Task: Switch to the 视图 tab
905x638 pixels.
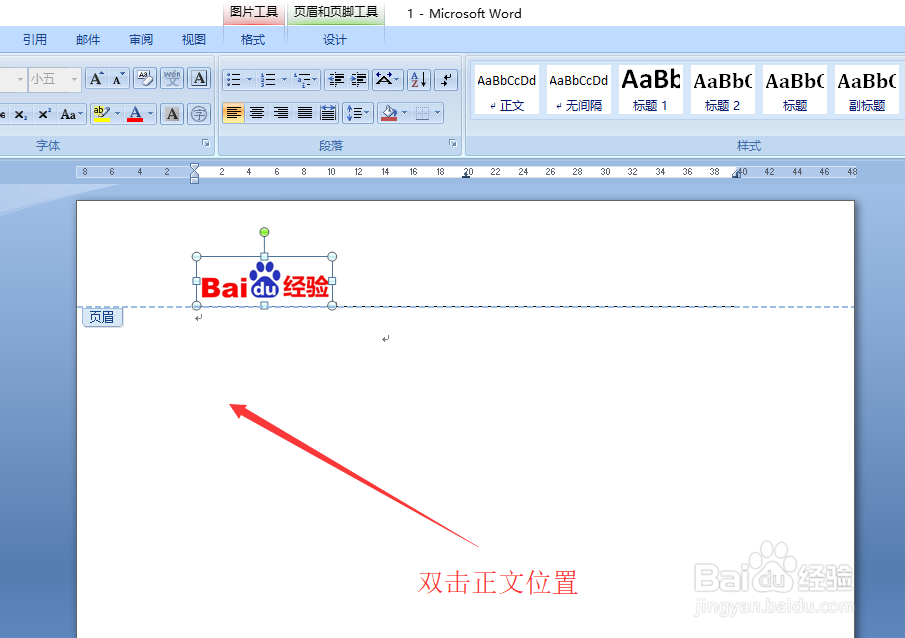Action: (x=193, y=40)
